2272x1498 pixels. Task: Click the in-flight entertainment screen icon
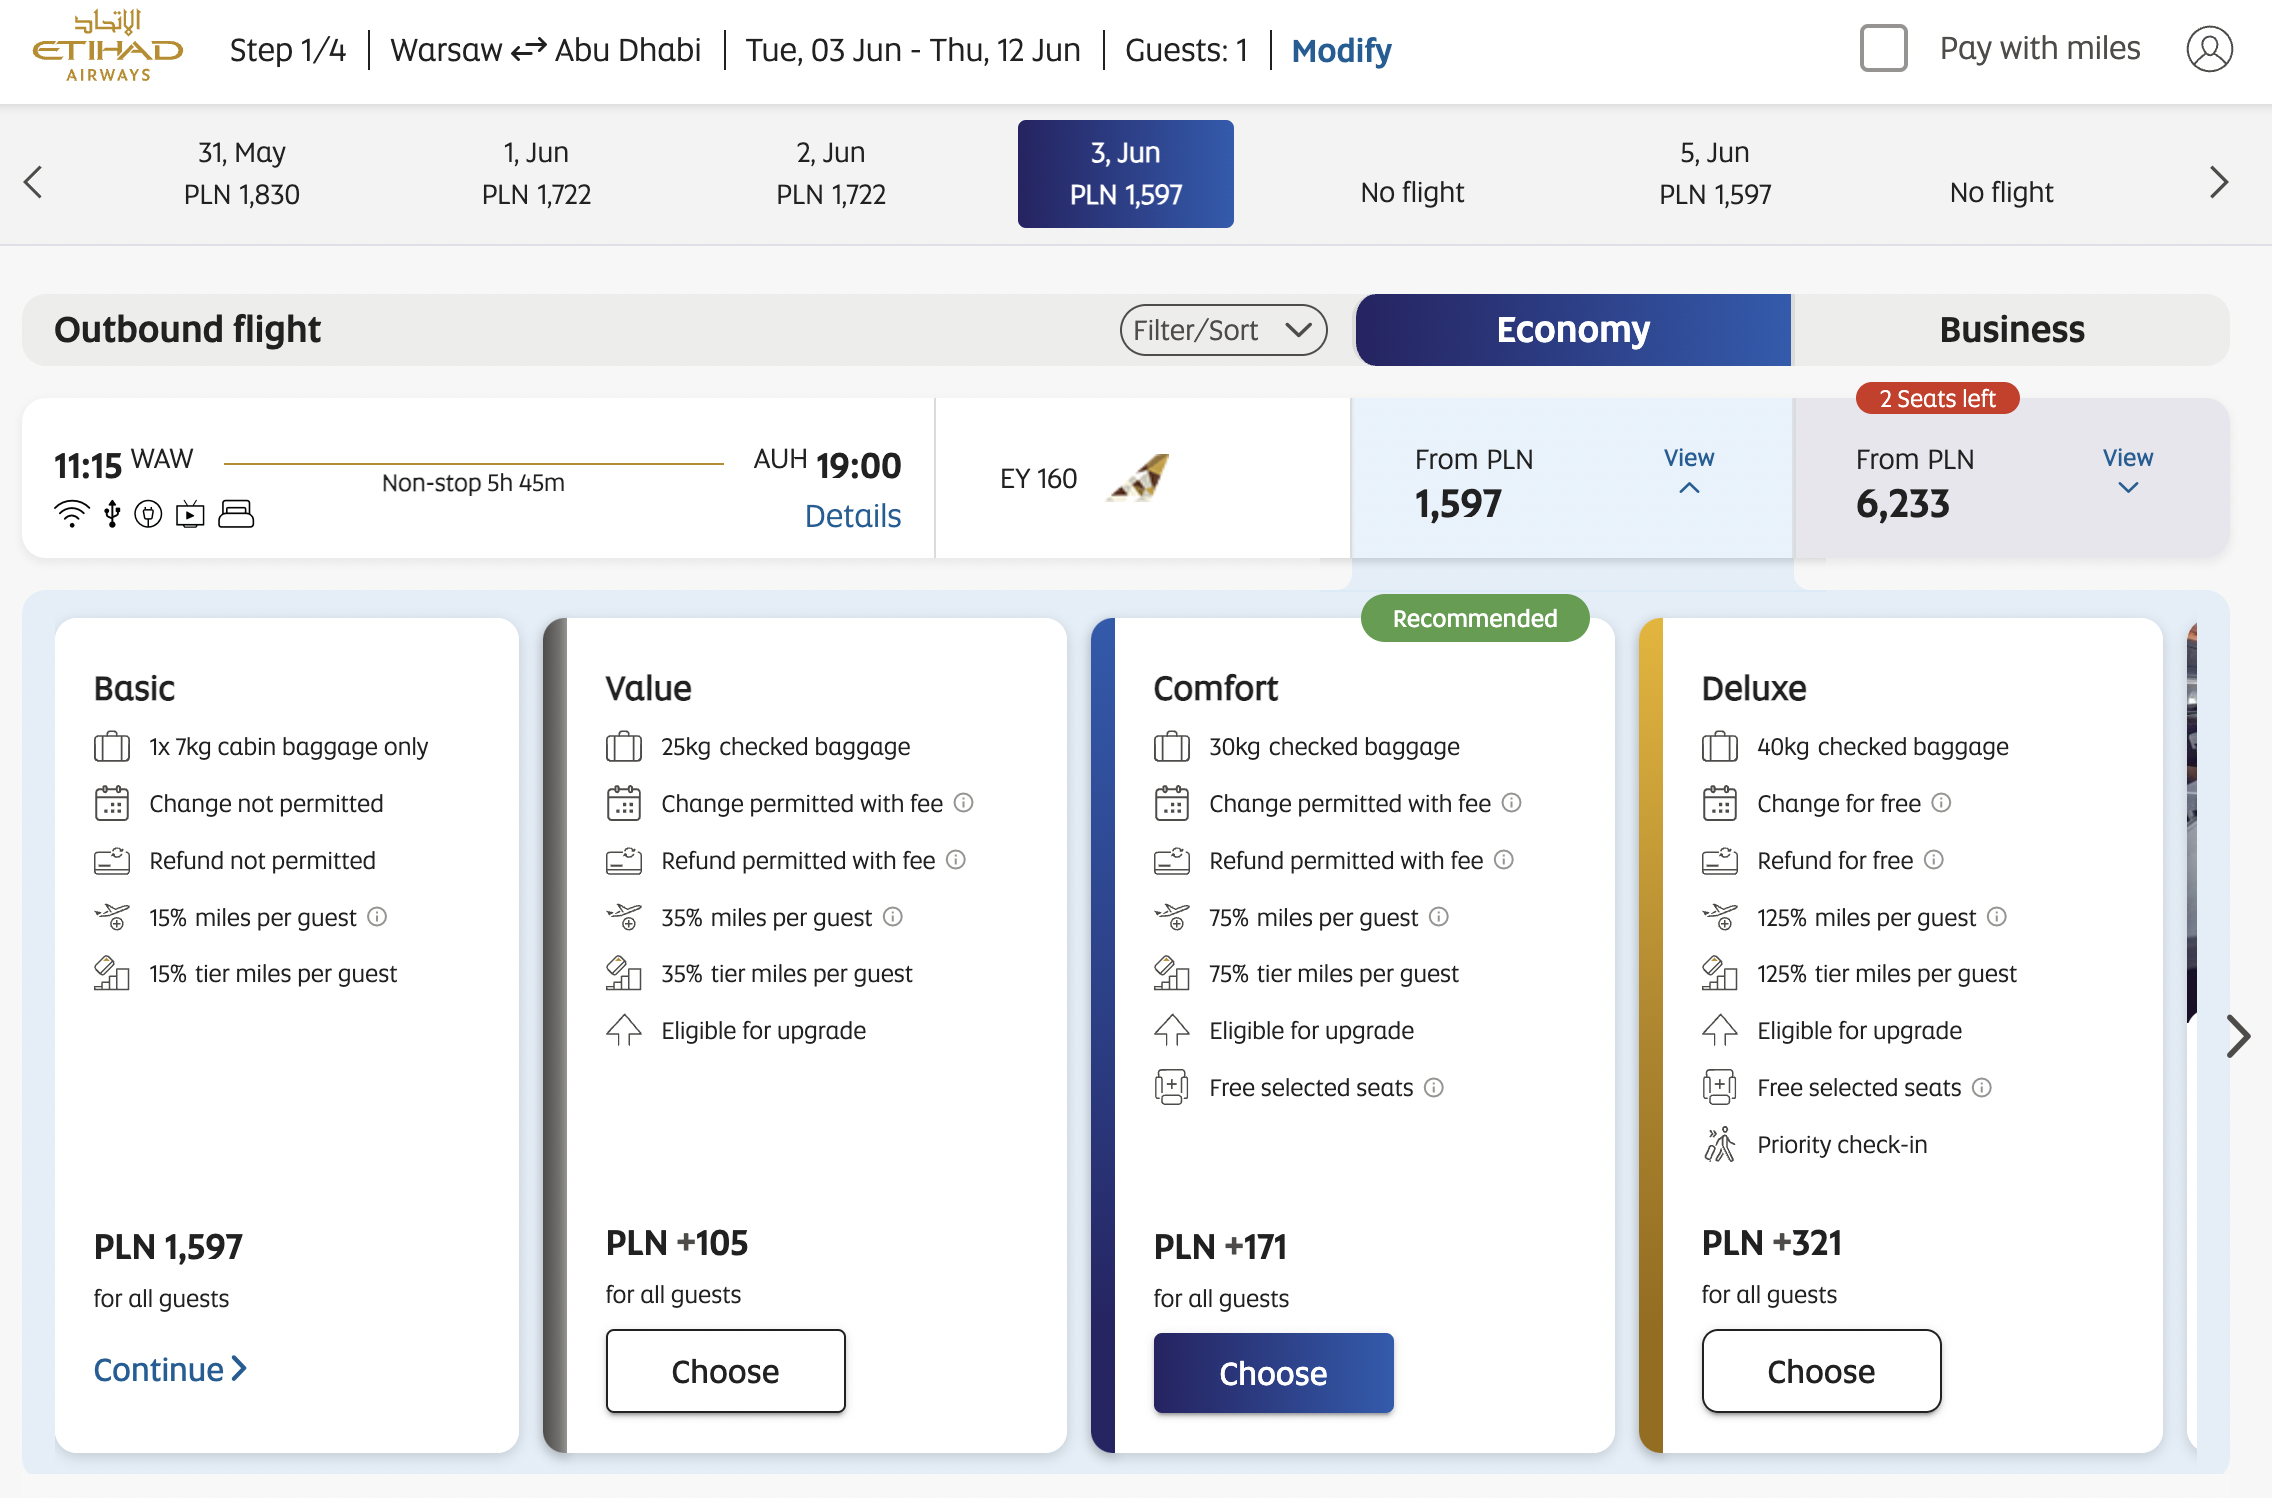tap(190, 514)
